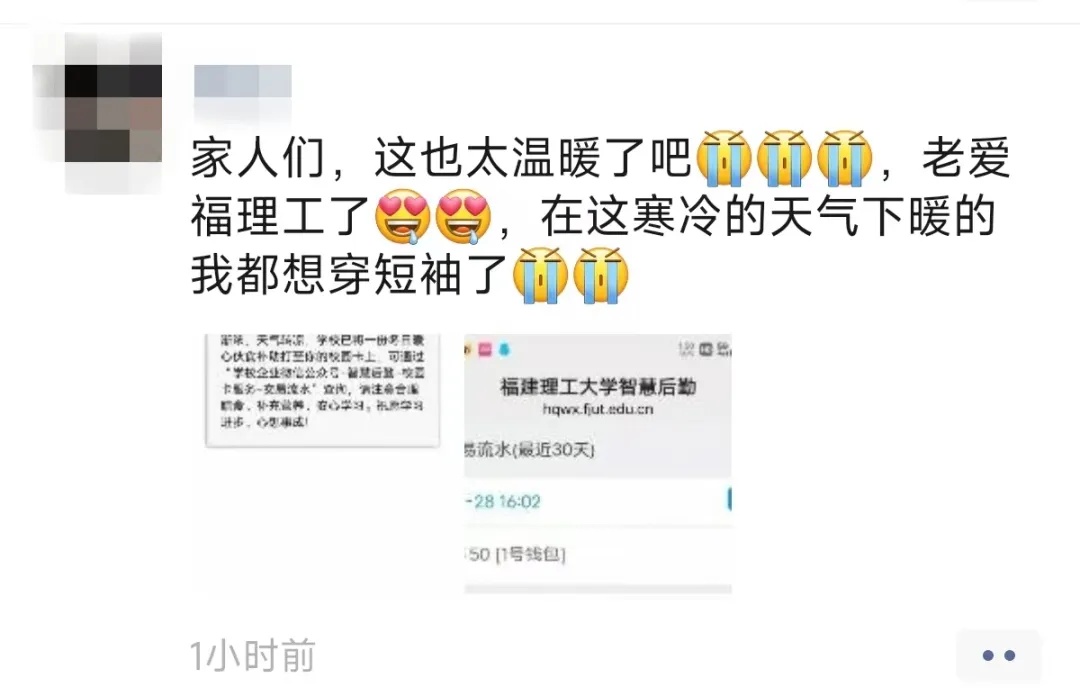
Task: Tap the post text 家人们，这也太温暖了吧
Action: [441, 158]
